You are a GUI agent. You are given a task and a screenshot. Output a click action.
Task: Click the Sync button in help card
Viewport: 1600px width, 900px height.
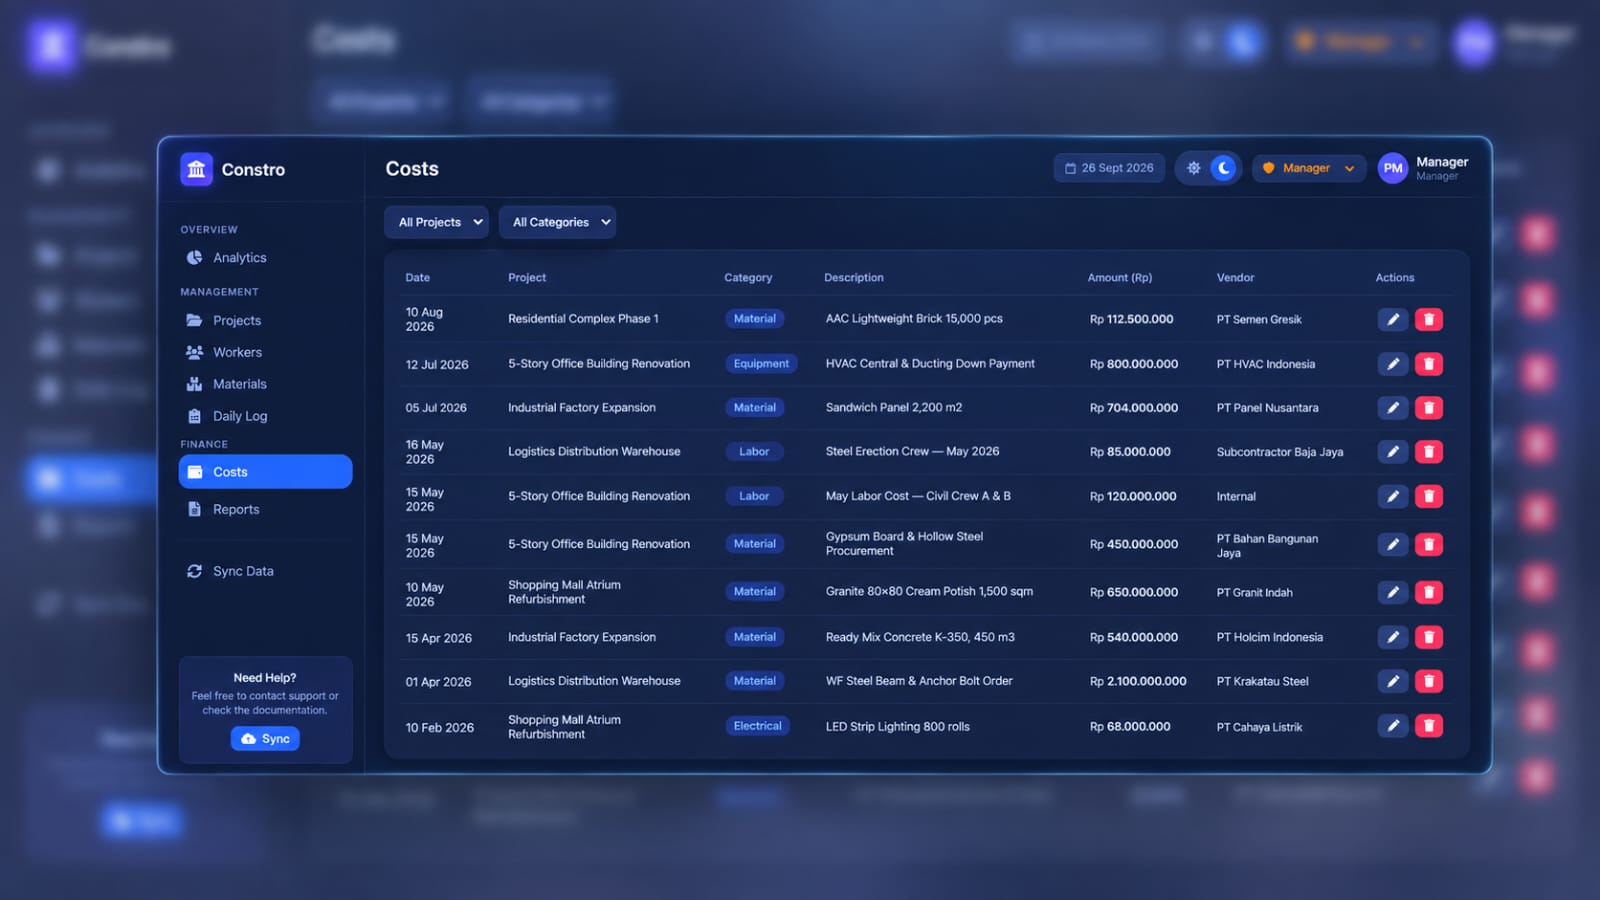265,739
